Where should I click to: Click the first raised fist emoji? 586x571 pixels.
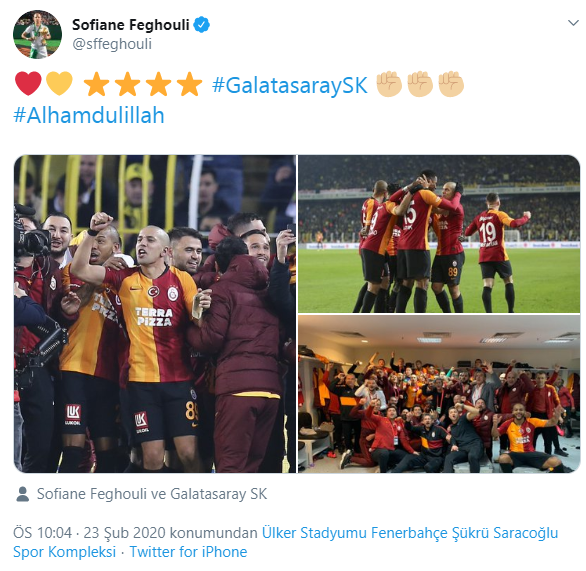click(x=389, y=84)
